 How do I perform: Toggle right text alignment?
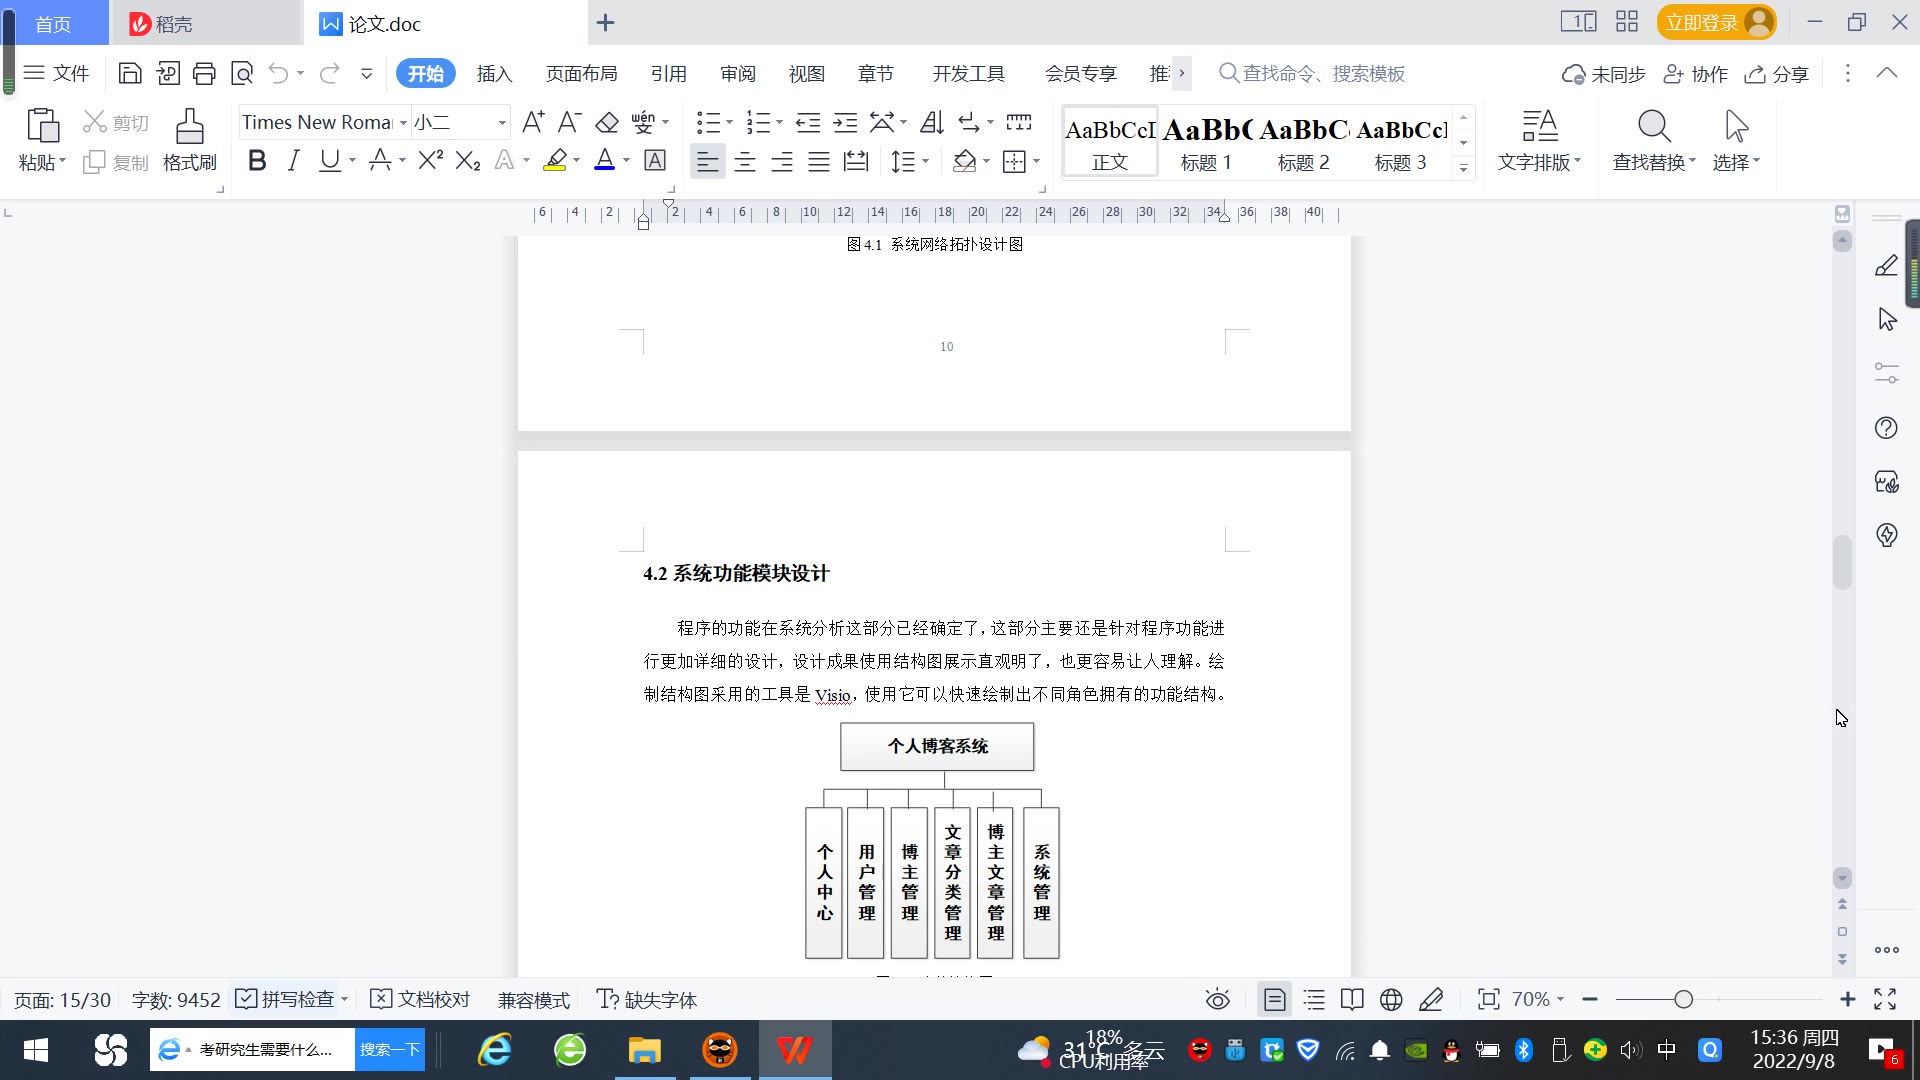(x=782, y=161)
